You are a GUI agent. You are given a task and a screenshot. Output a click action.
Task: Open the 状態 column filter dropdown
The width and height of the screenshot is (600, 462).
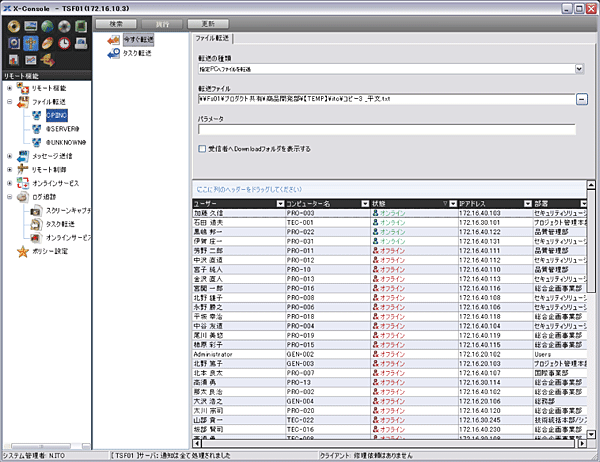tap(452, 204)
